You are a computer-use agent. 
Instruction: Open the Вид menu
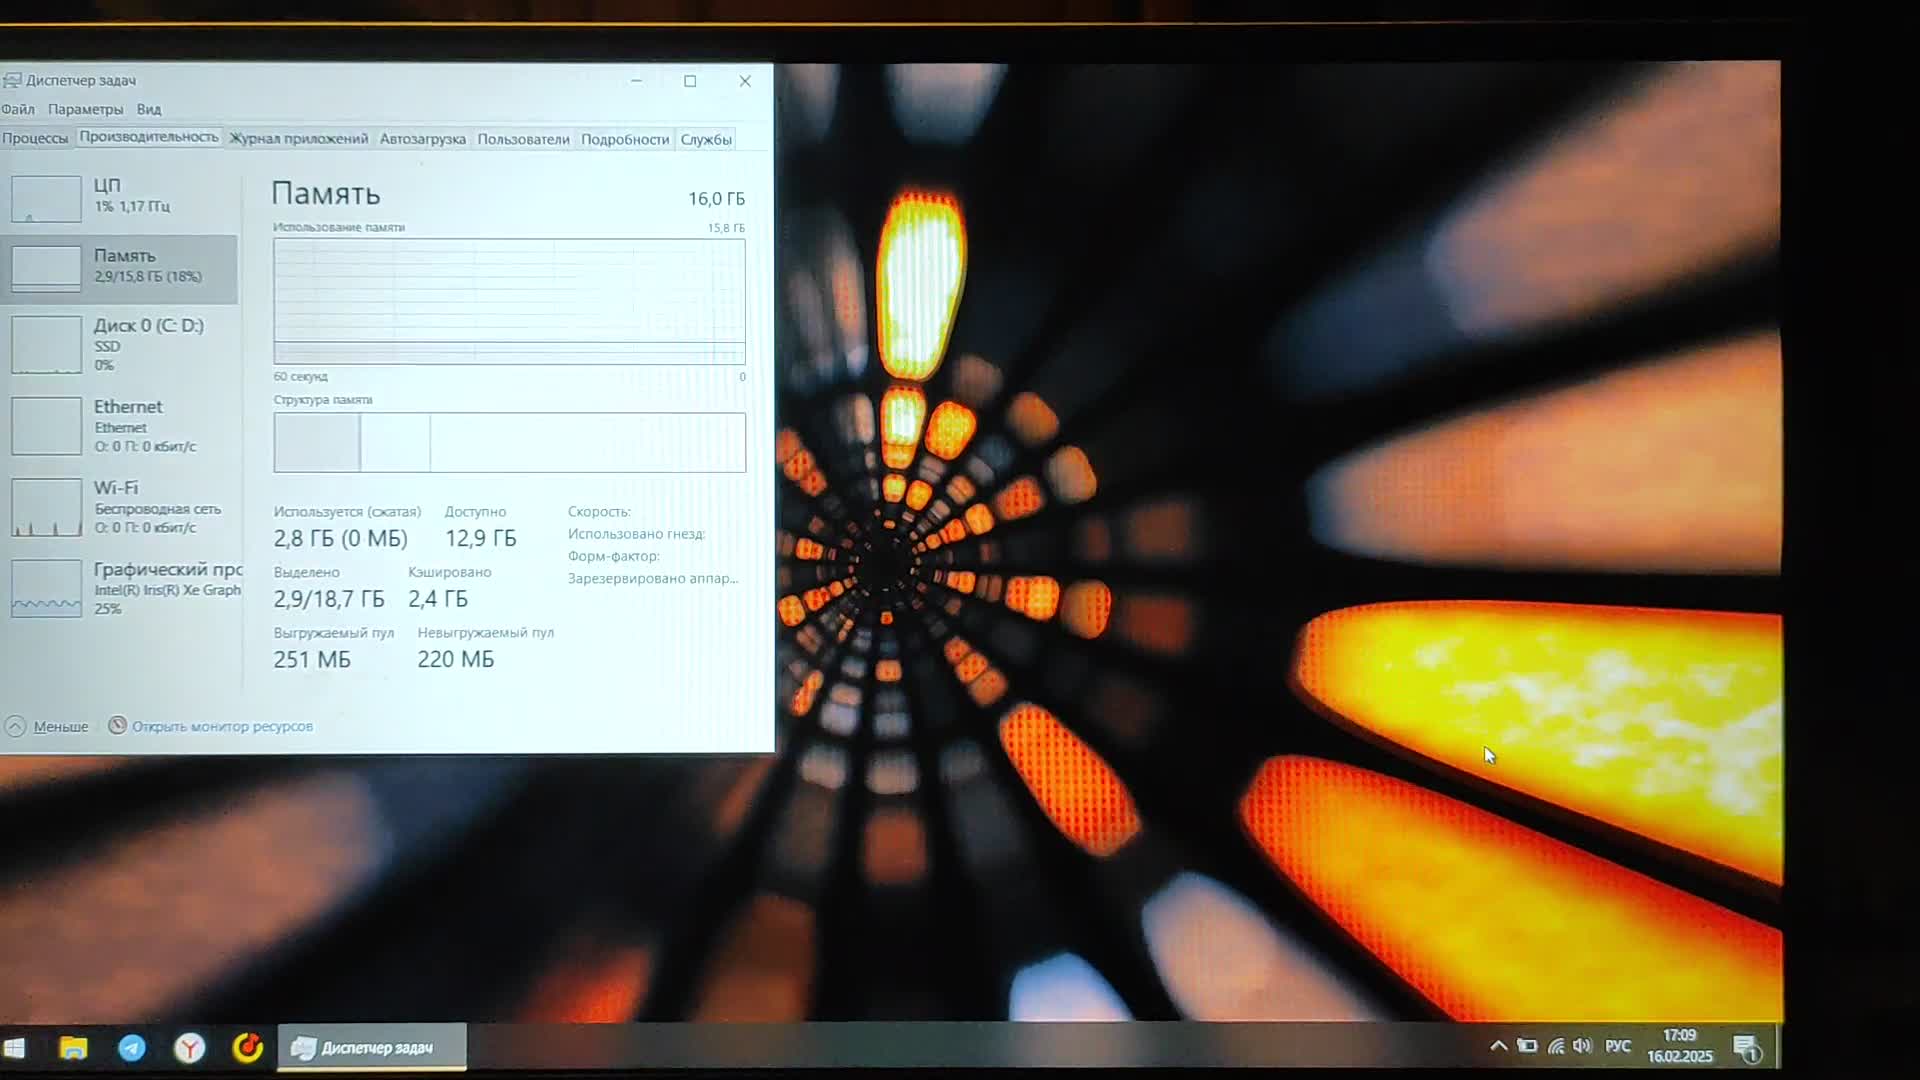tap(149, 109)
